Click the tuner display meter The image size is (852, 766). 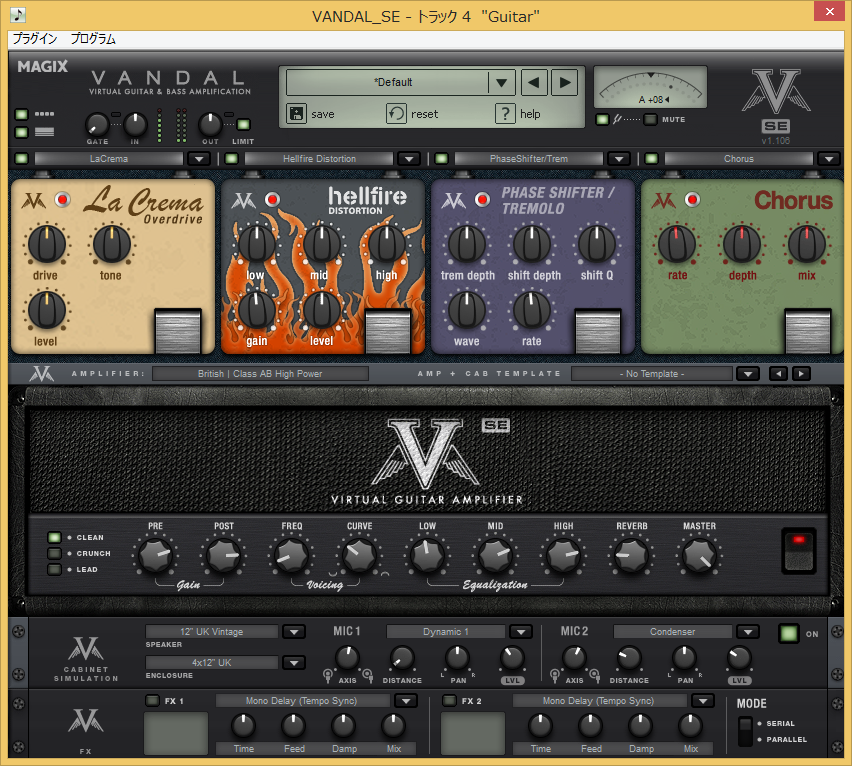[650, 87]
